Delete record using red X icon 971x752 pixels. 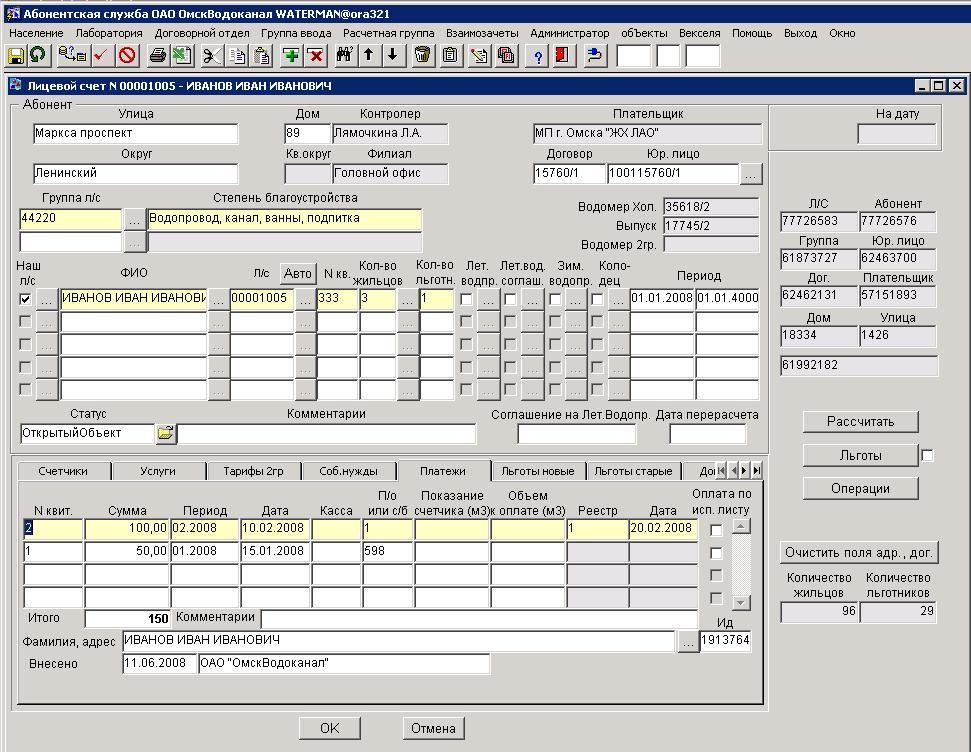point(315,55)
